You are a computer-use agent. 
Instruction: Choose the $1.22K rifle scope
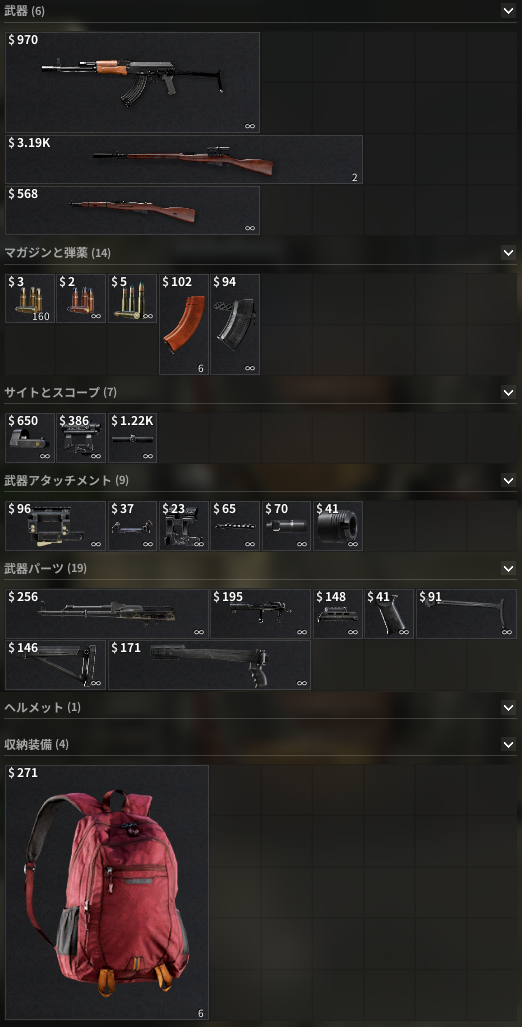tap(132, 438)
